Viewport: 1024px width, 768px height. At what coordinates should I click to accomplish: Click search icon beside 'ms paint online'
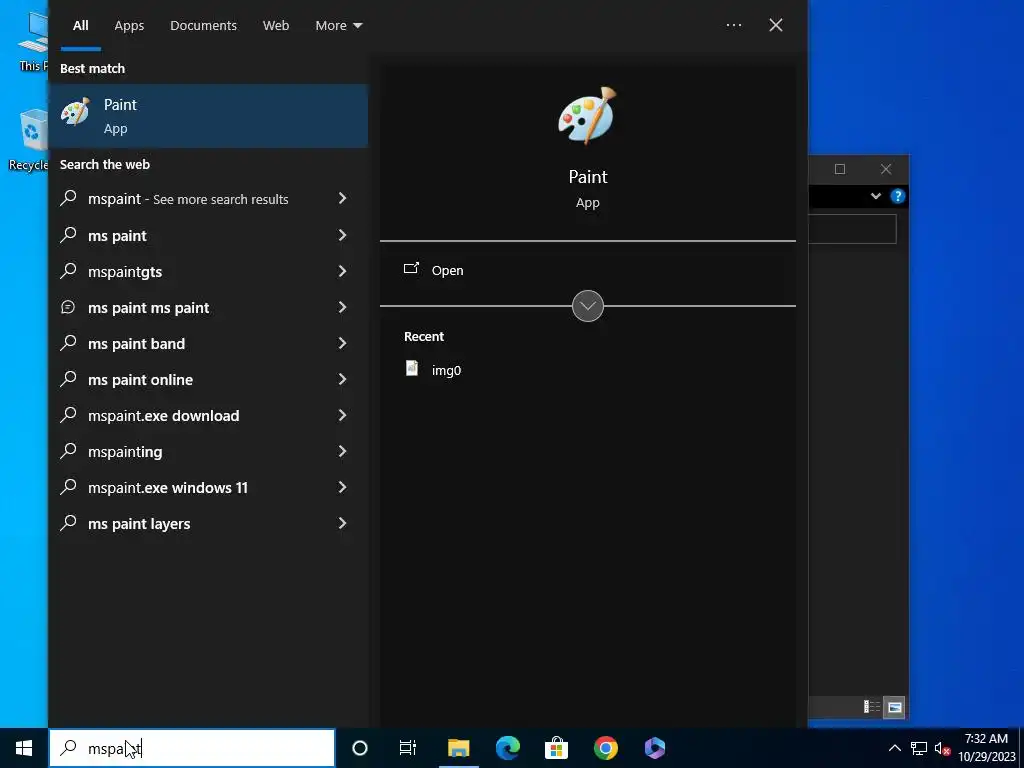pos(68,379)
